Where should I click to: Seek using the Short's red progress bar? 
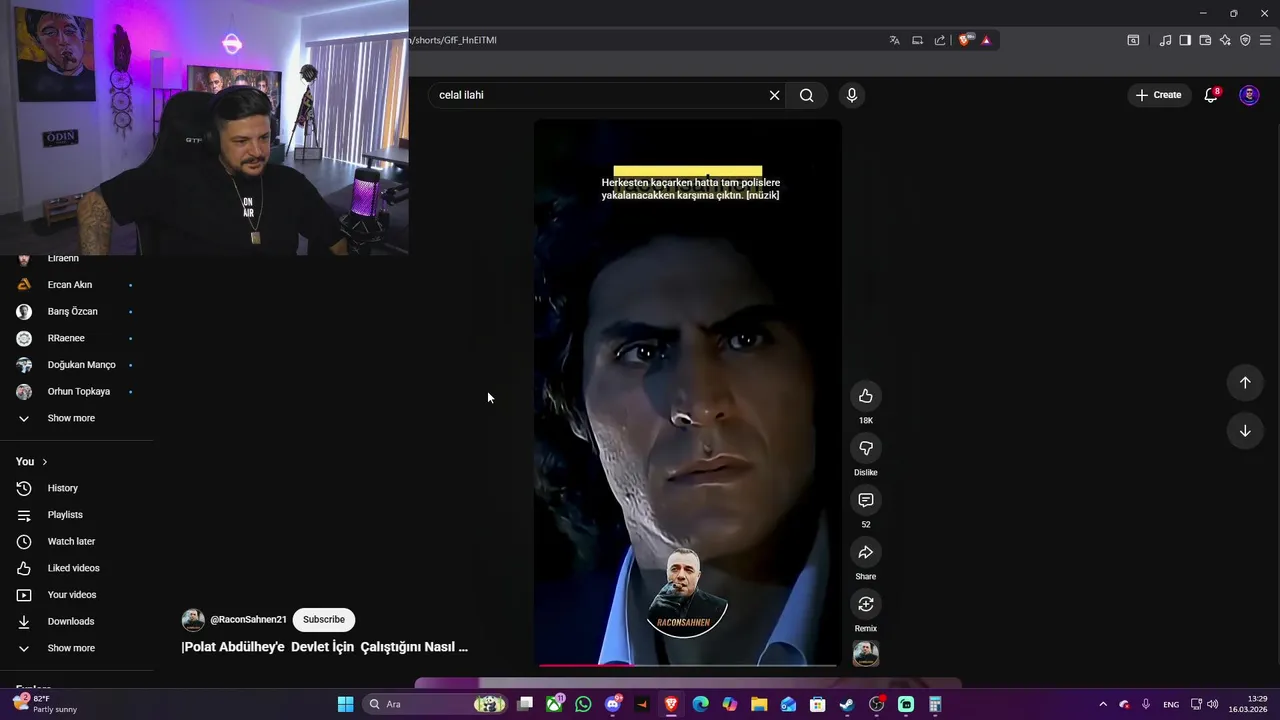coord(688,665)
